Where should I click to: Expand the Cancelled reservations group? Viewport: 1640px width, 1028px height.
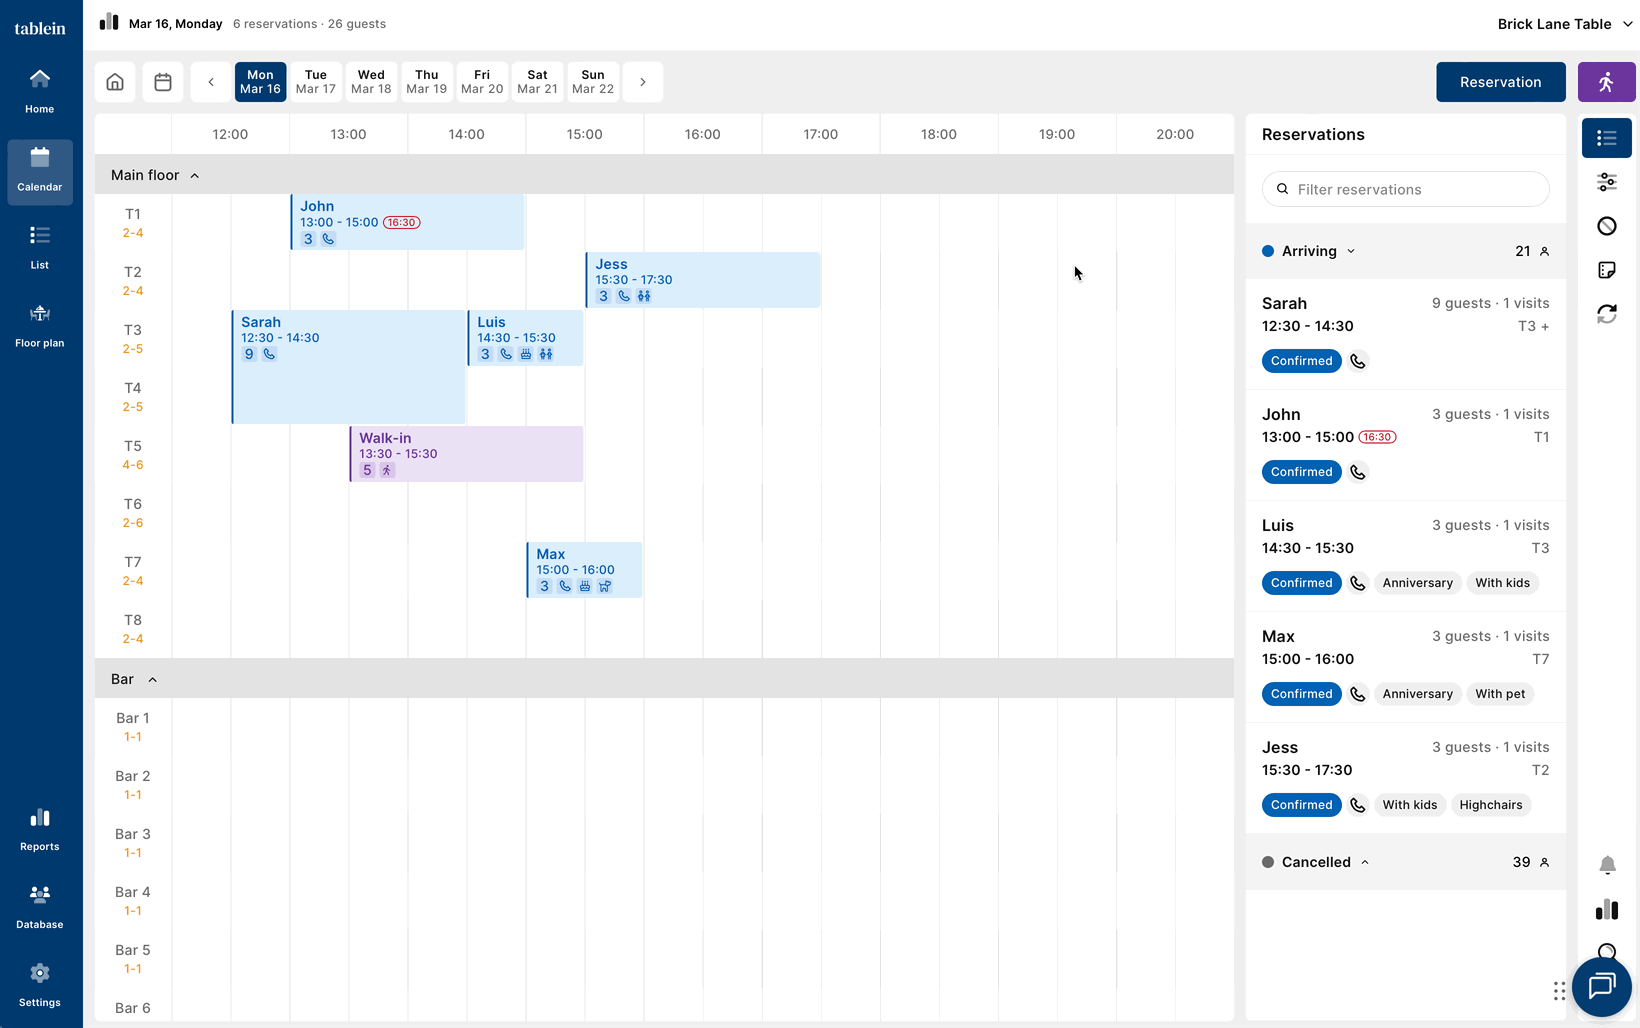tap(1365, 862)
